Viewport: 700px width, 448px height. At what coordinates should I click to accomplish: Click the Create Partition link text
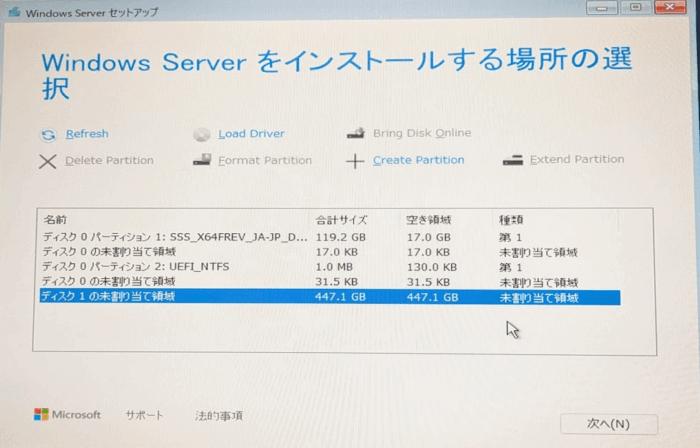coord(418,160)
